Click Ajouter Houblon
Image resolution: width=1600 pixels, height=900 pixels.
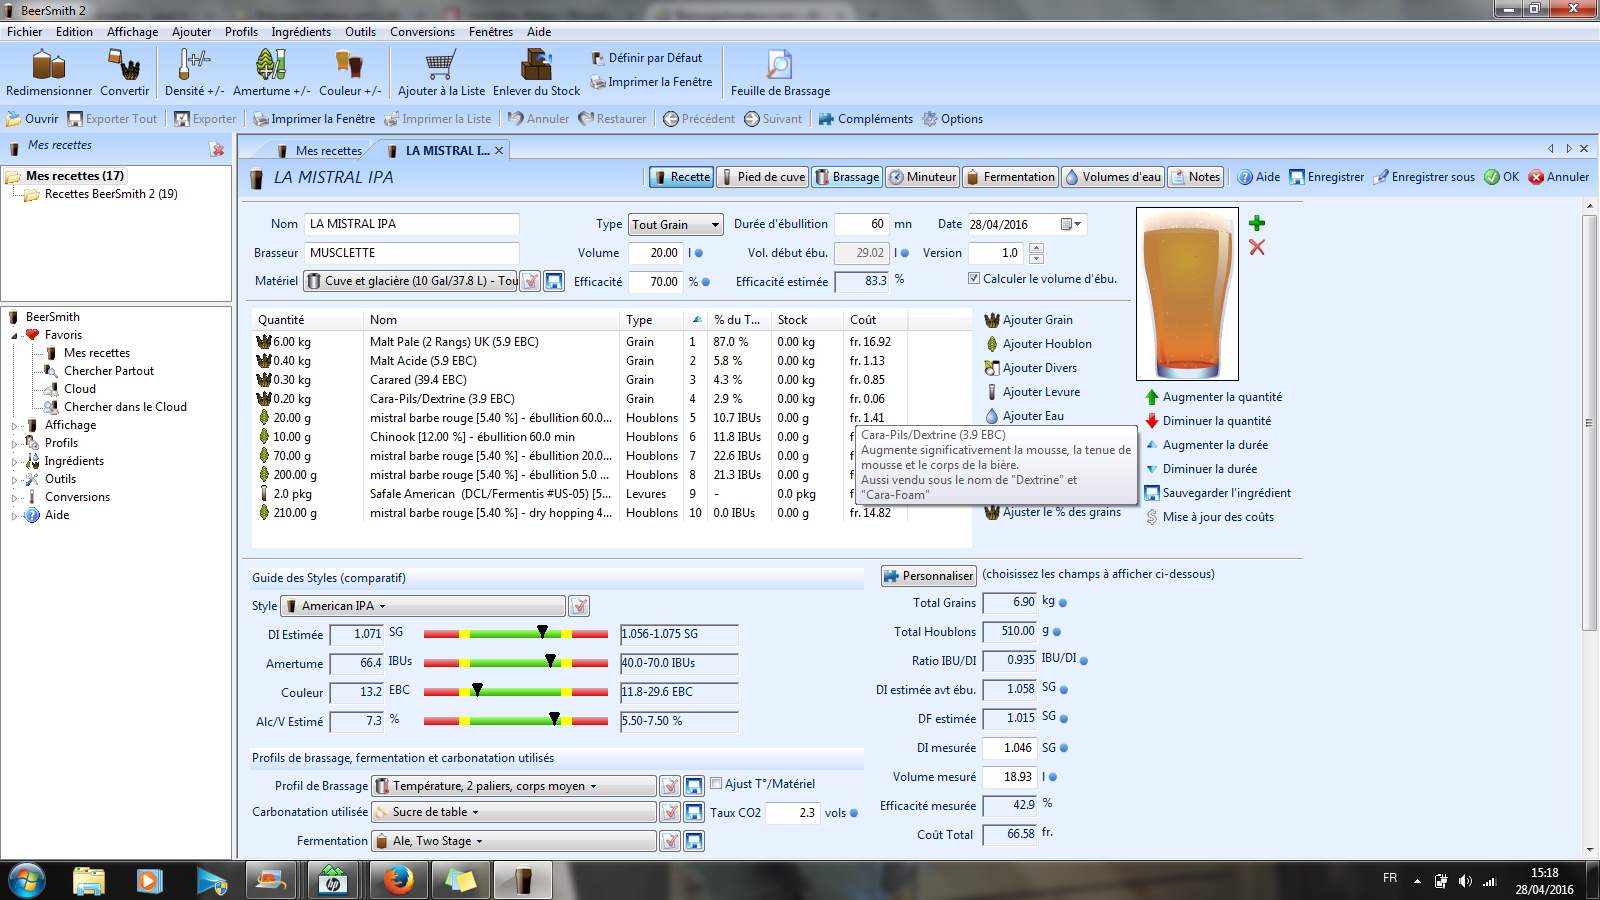coord(1038,344)
